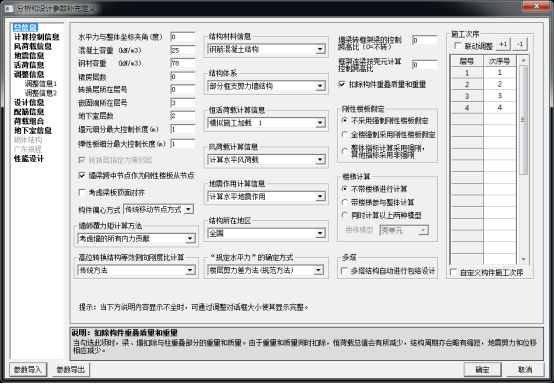Toggle 墙梁跨中节点作为刚性楼板从节点 checkbox
The image size is (554, 384).
coord(82,175)
